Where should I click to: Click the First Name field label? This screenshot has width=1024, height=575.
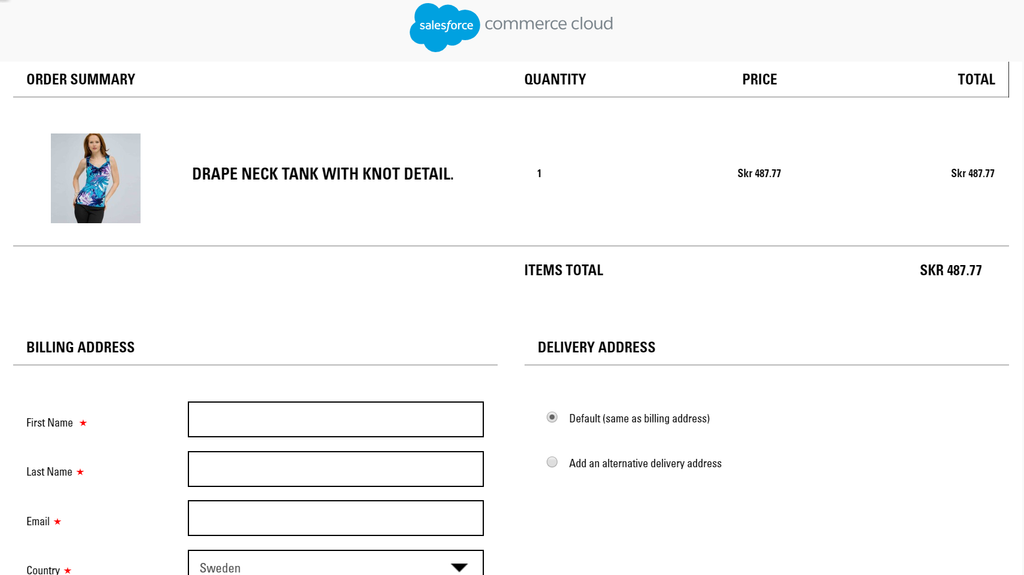click(50, 423)
